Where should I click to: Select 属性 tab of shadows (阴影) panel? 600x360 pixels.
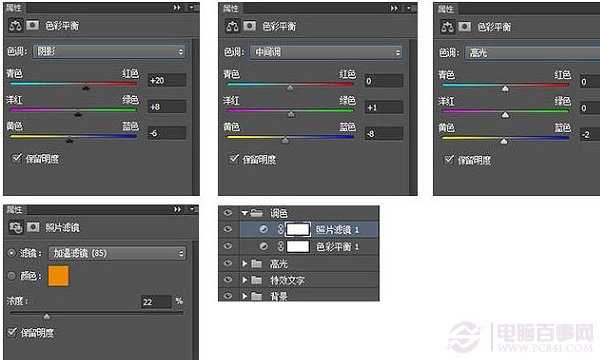(14, 7)
